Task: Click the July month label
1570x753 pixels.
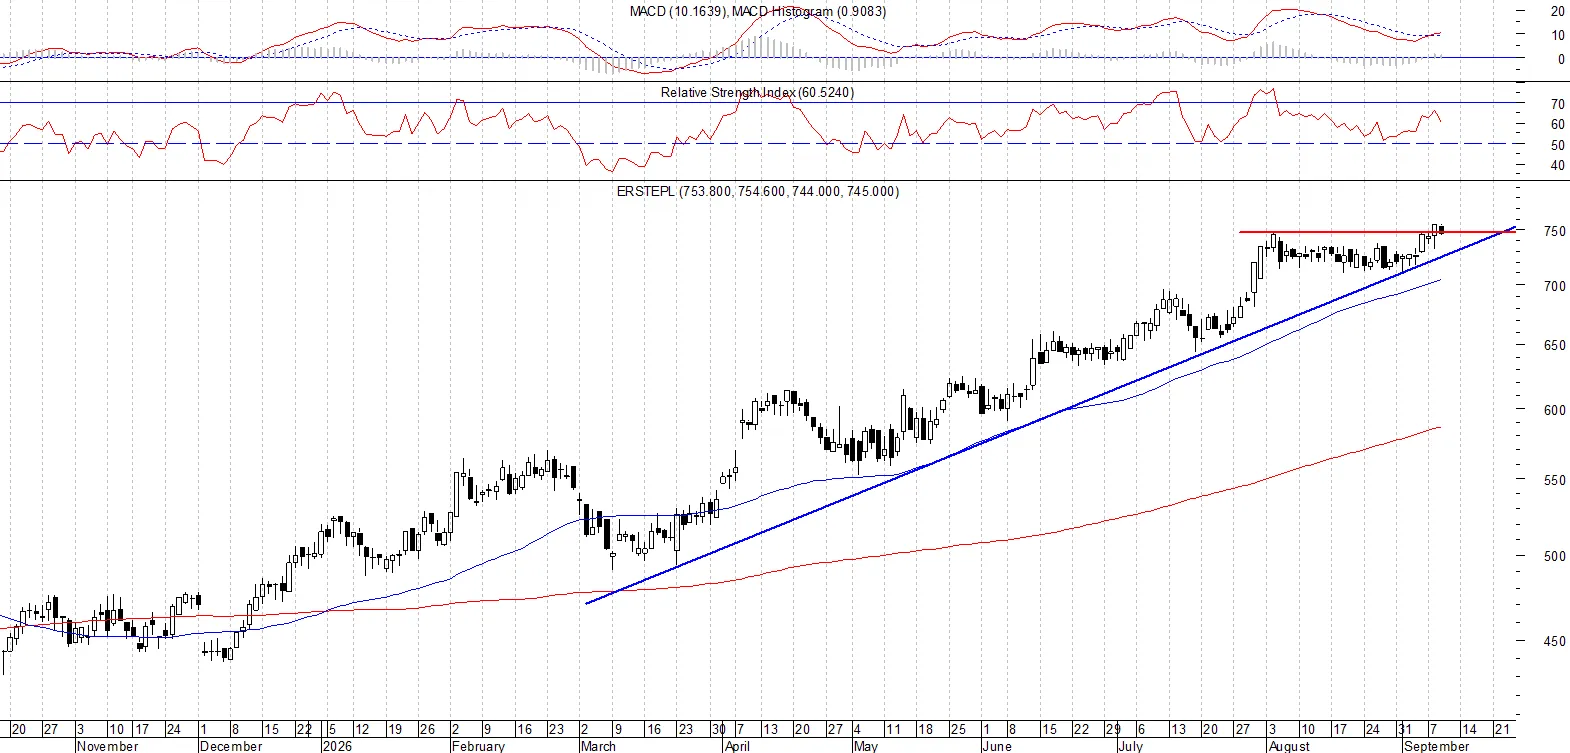Action: click(x=1130, y=746)
